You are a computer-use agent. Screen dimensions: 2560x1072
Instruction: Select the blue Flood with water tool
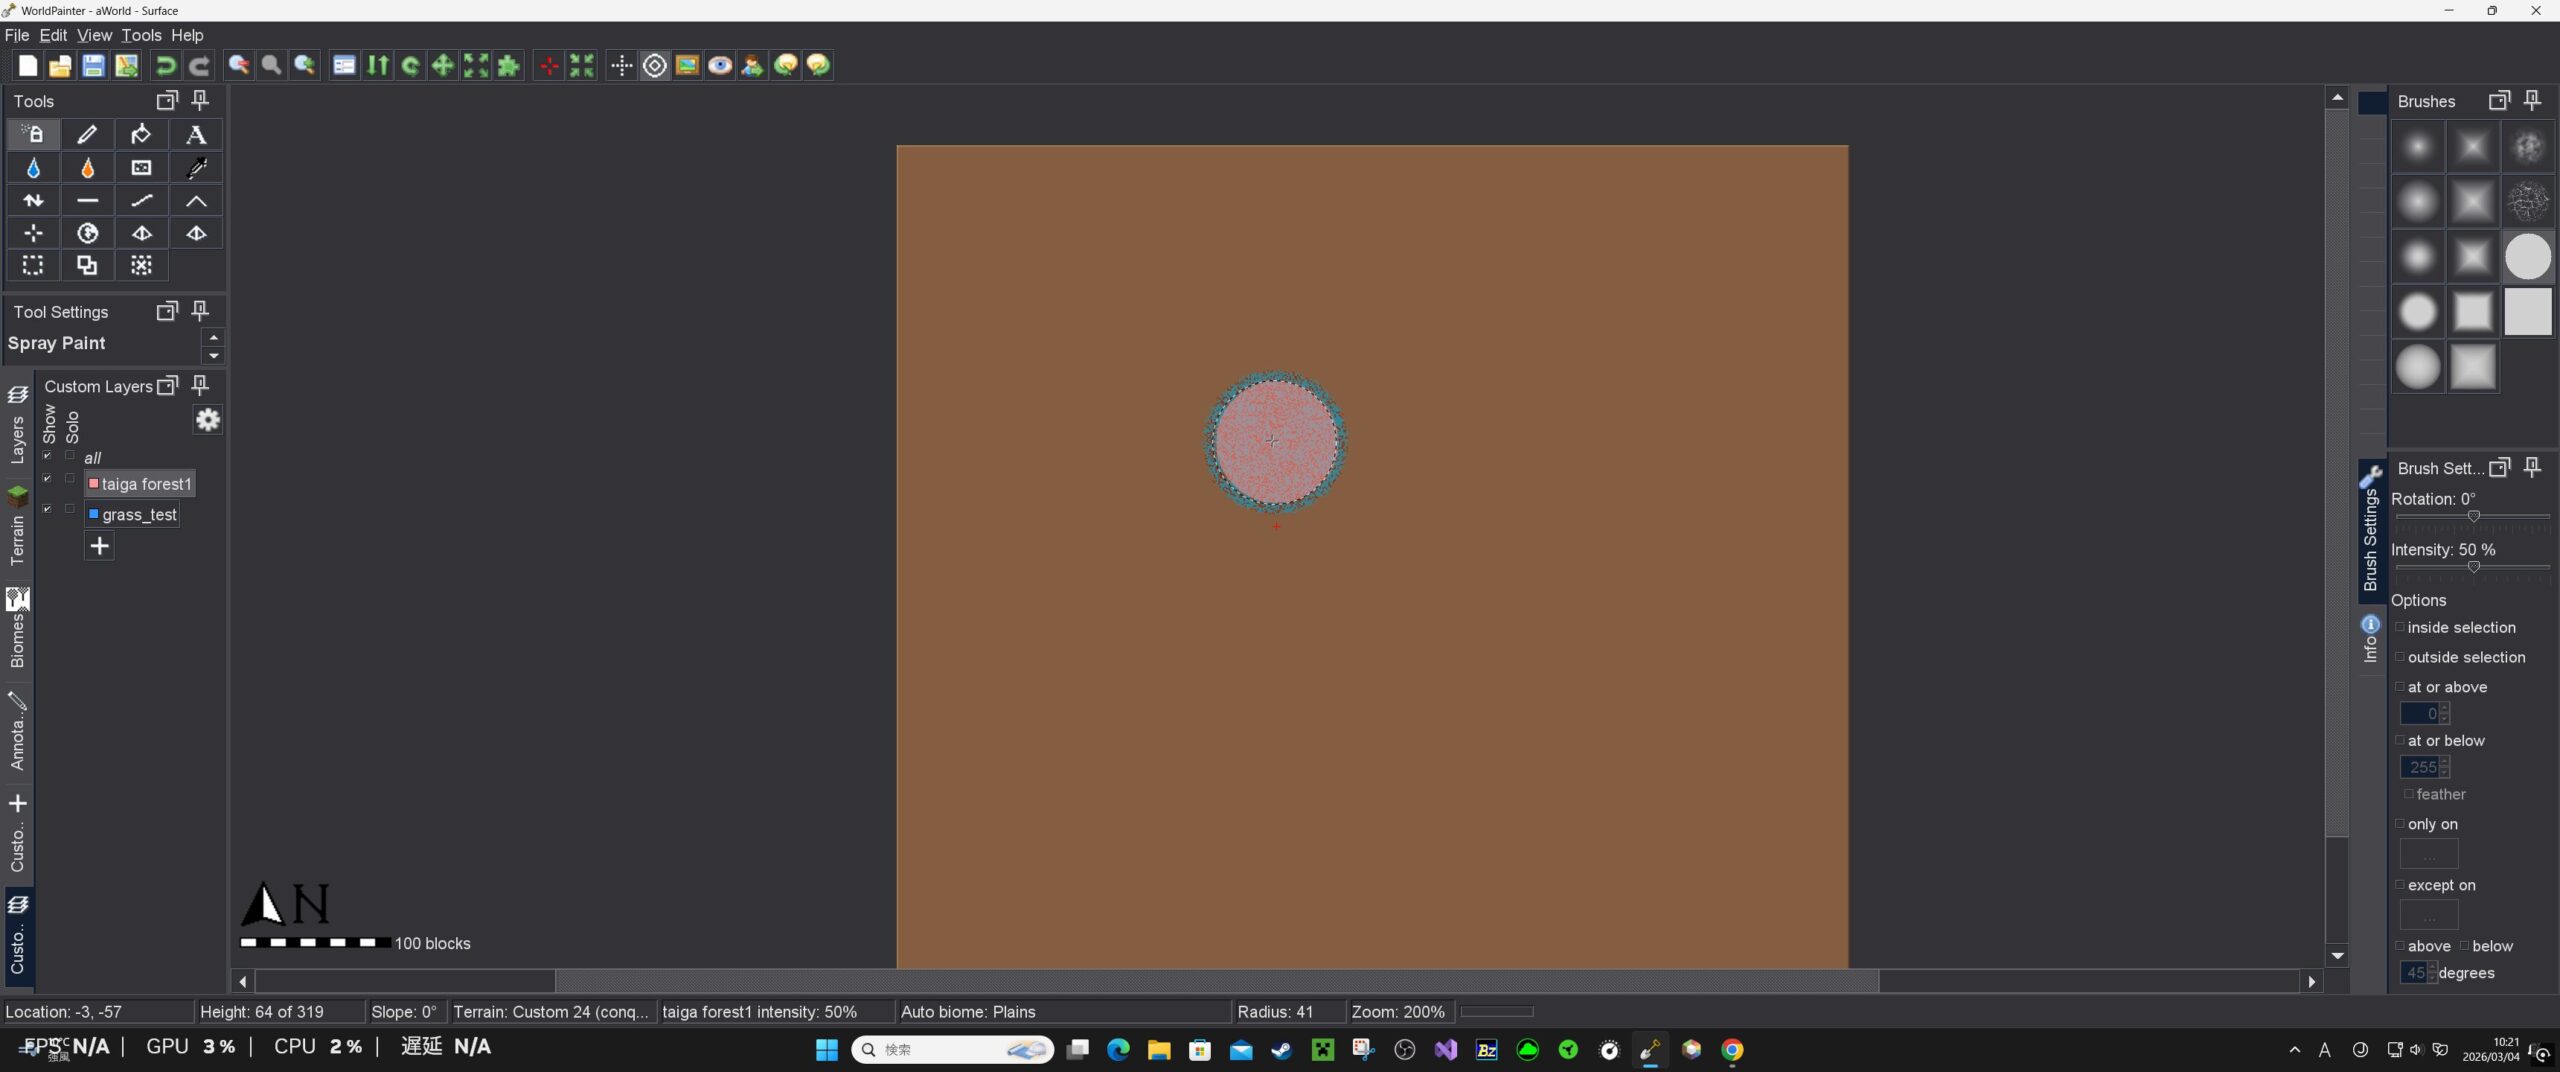[x=33, y=168]
